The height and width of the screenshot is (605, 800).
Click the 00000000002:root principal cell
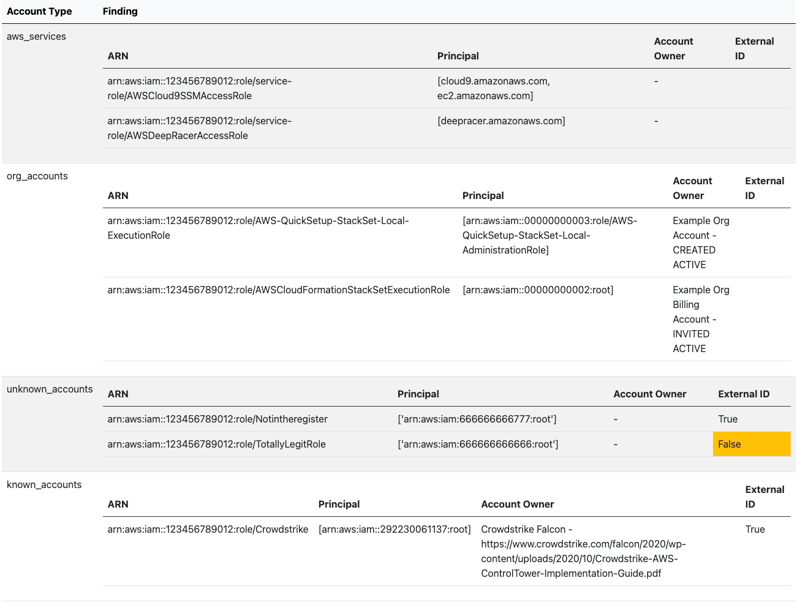coord(538,290)
